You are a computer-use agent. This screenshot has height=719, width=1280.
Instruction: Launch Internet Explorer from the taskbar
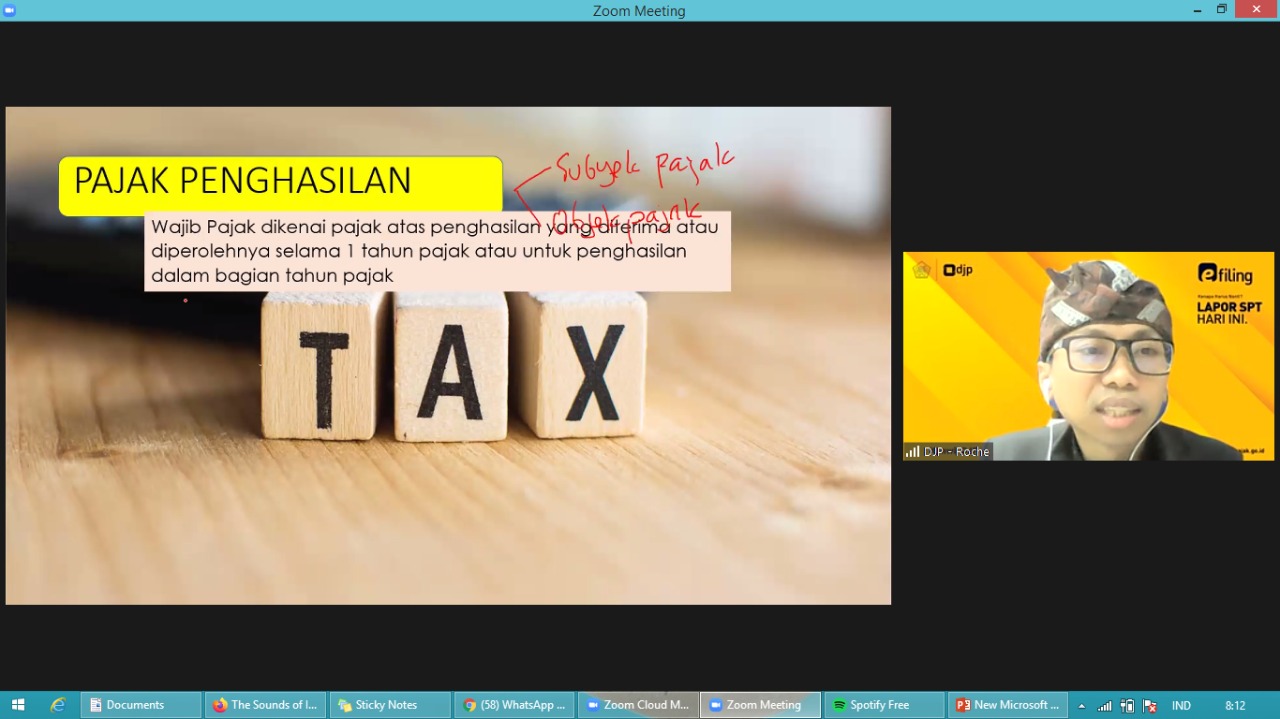[57, 705]
